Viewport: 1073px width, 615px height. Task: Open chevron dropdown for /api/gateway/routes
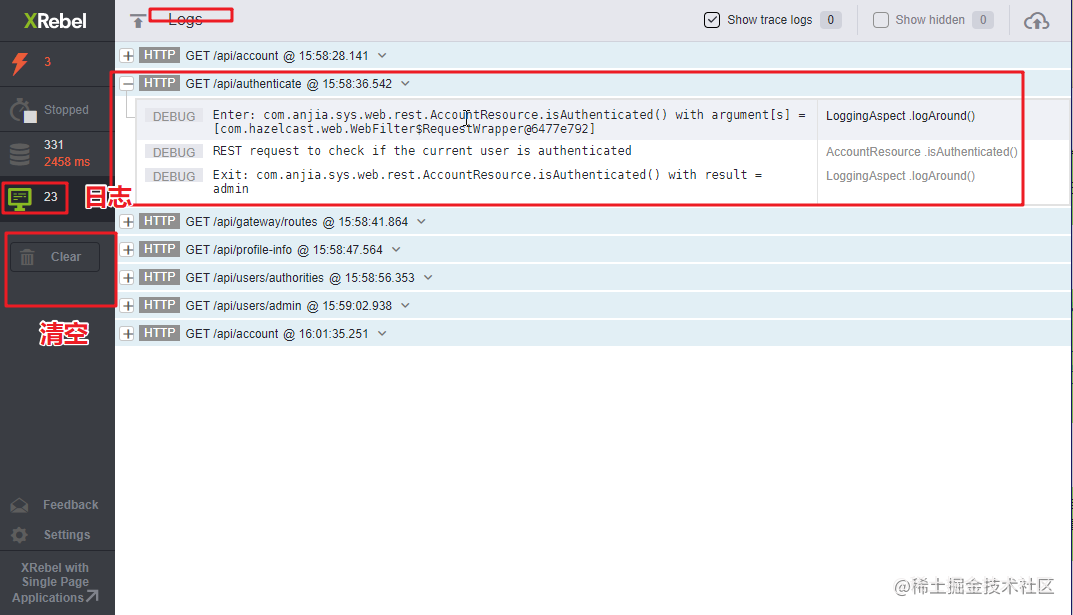[x=422, y=222]
